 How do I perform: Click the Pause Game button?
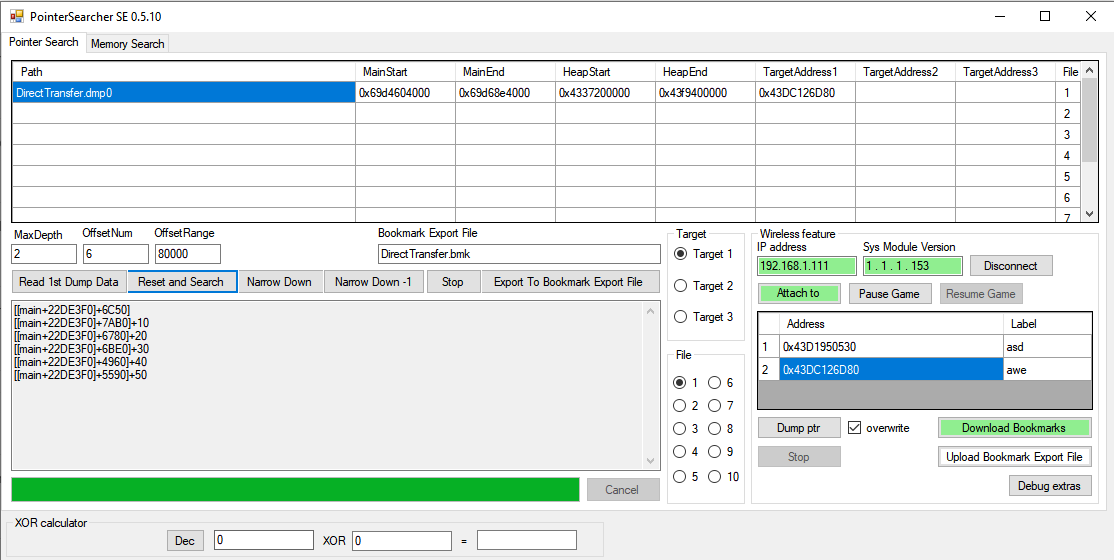(890, 294)
